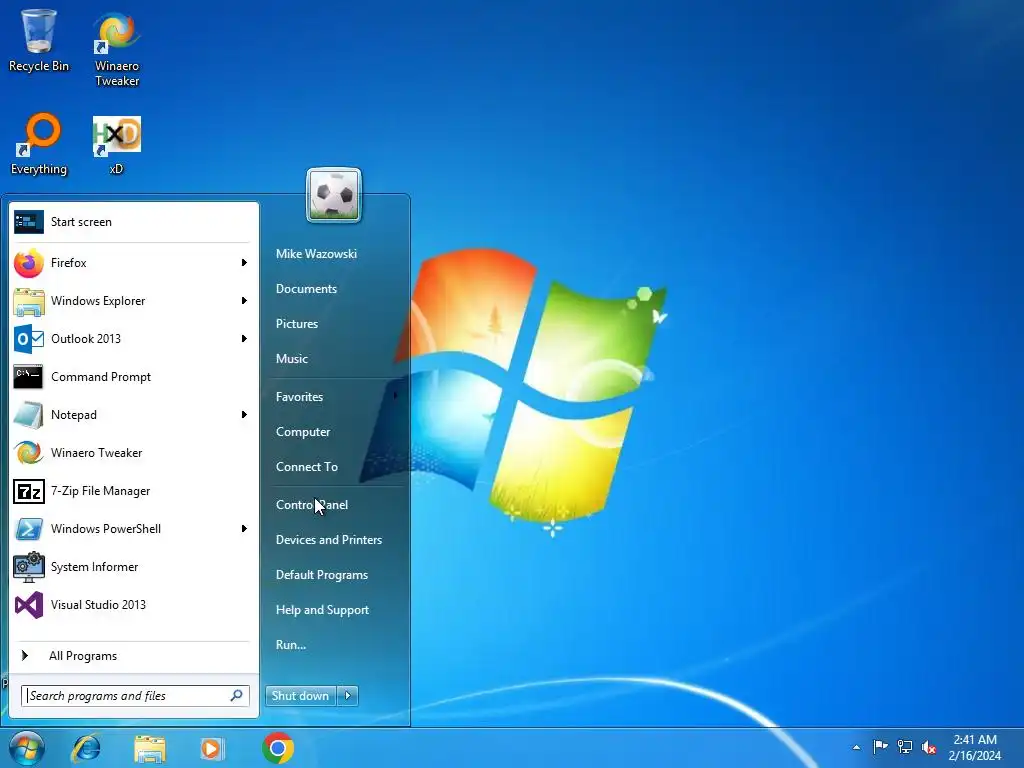Click the network tray icon
Image resolution: width=1024 pixels, height=768 pixels.
coord(904,746)
